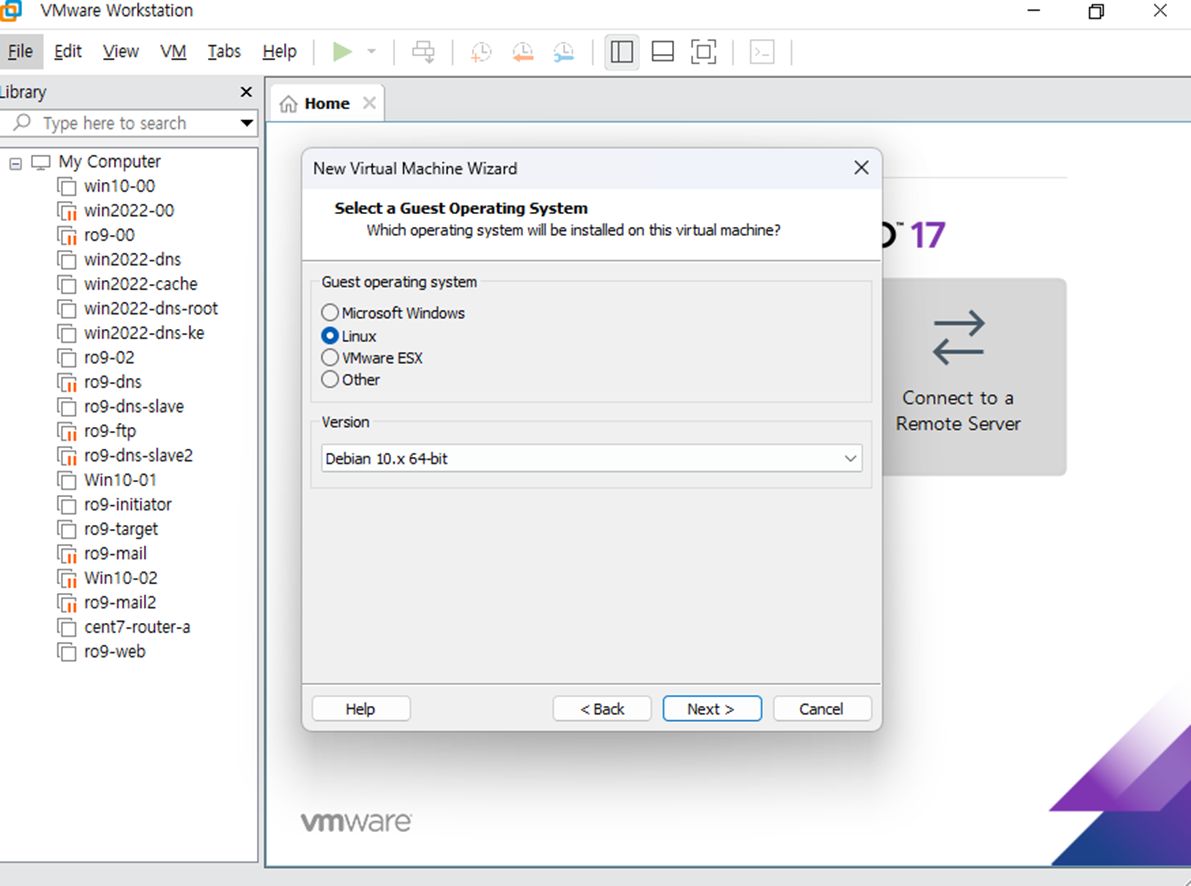
Task: Select the Linux radio button
Action: [330, 335]
